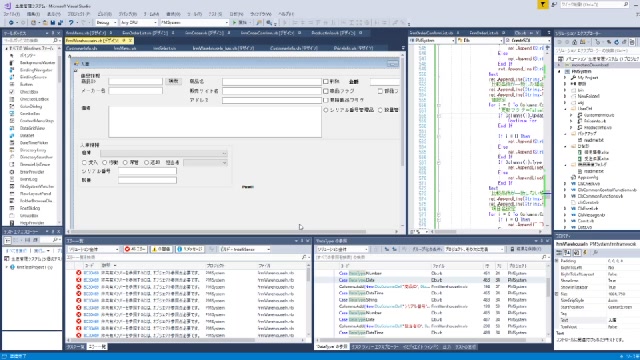640x360 pixels.
Task: Select the GroupBox control in the Toolbox
Action: [x=29, y=216]
